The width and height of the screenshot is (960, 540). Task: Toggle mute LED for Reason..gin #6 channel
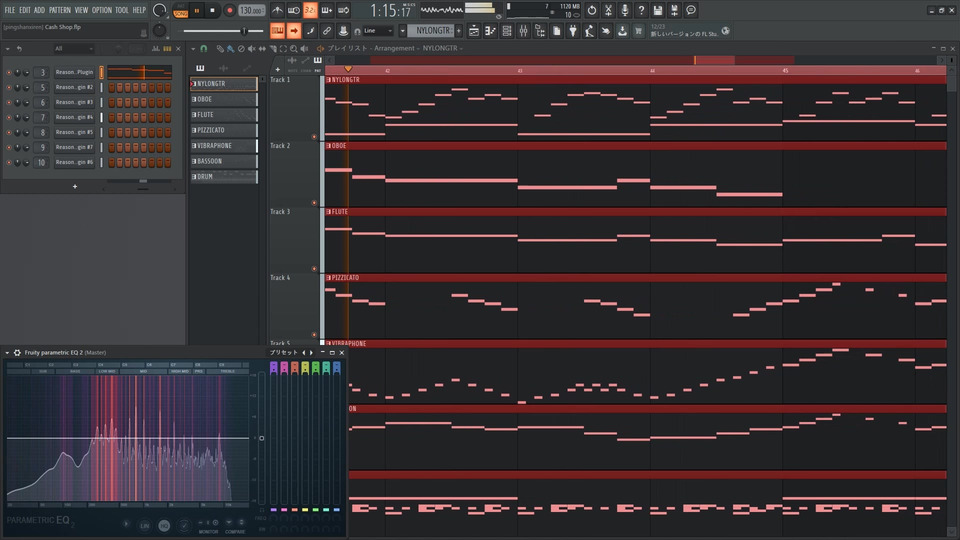(9, 163)
